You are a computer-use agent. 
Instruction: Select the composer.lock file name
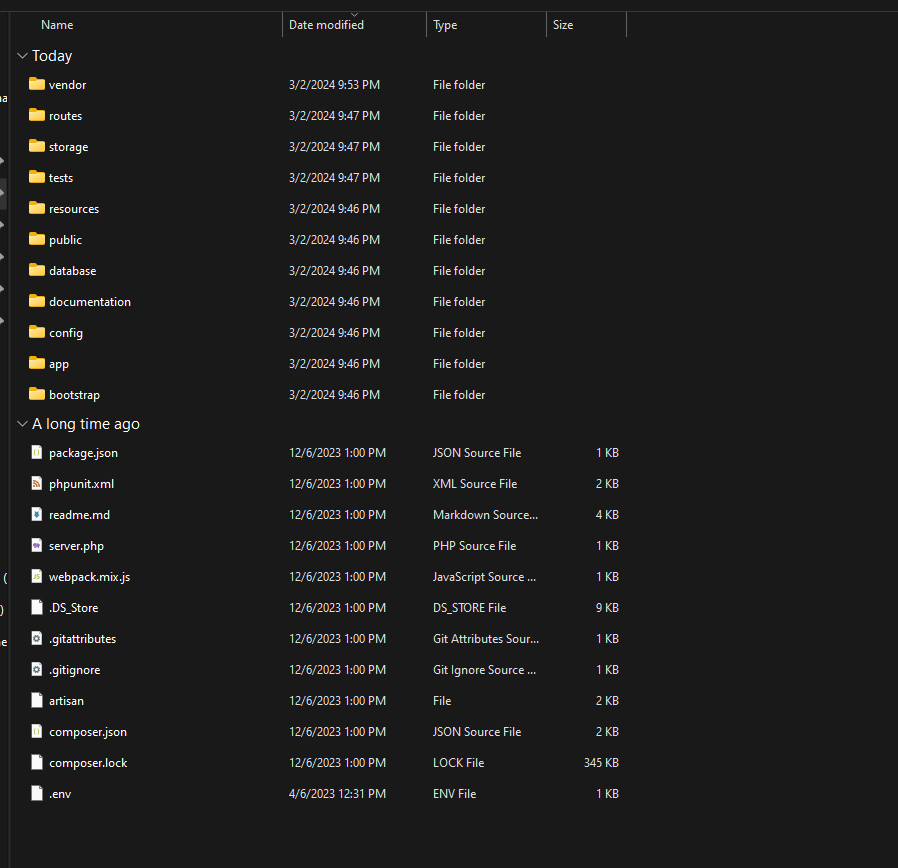click(88, 763)
